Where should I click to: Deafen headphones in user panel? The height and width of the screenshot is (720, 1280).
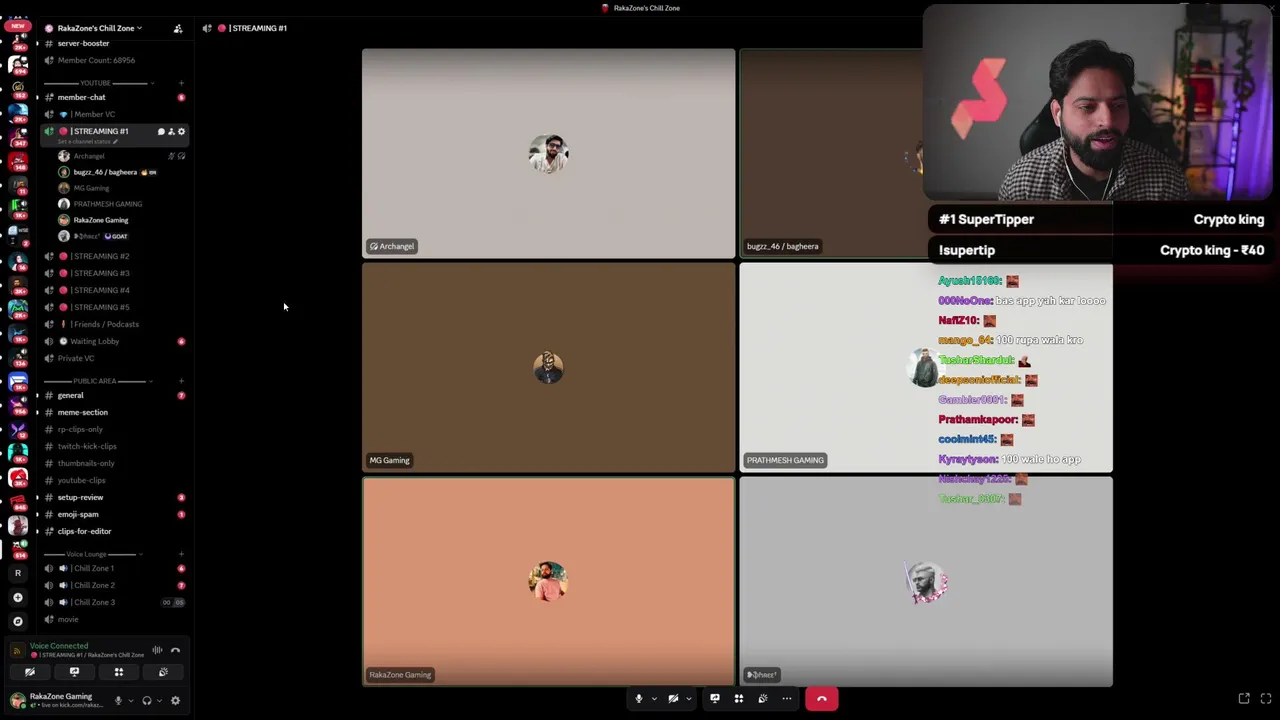(x=147, y=700)
